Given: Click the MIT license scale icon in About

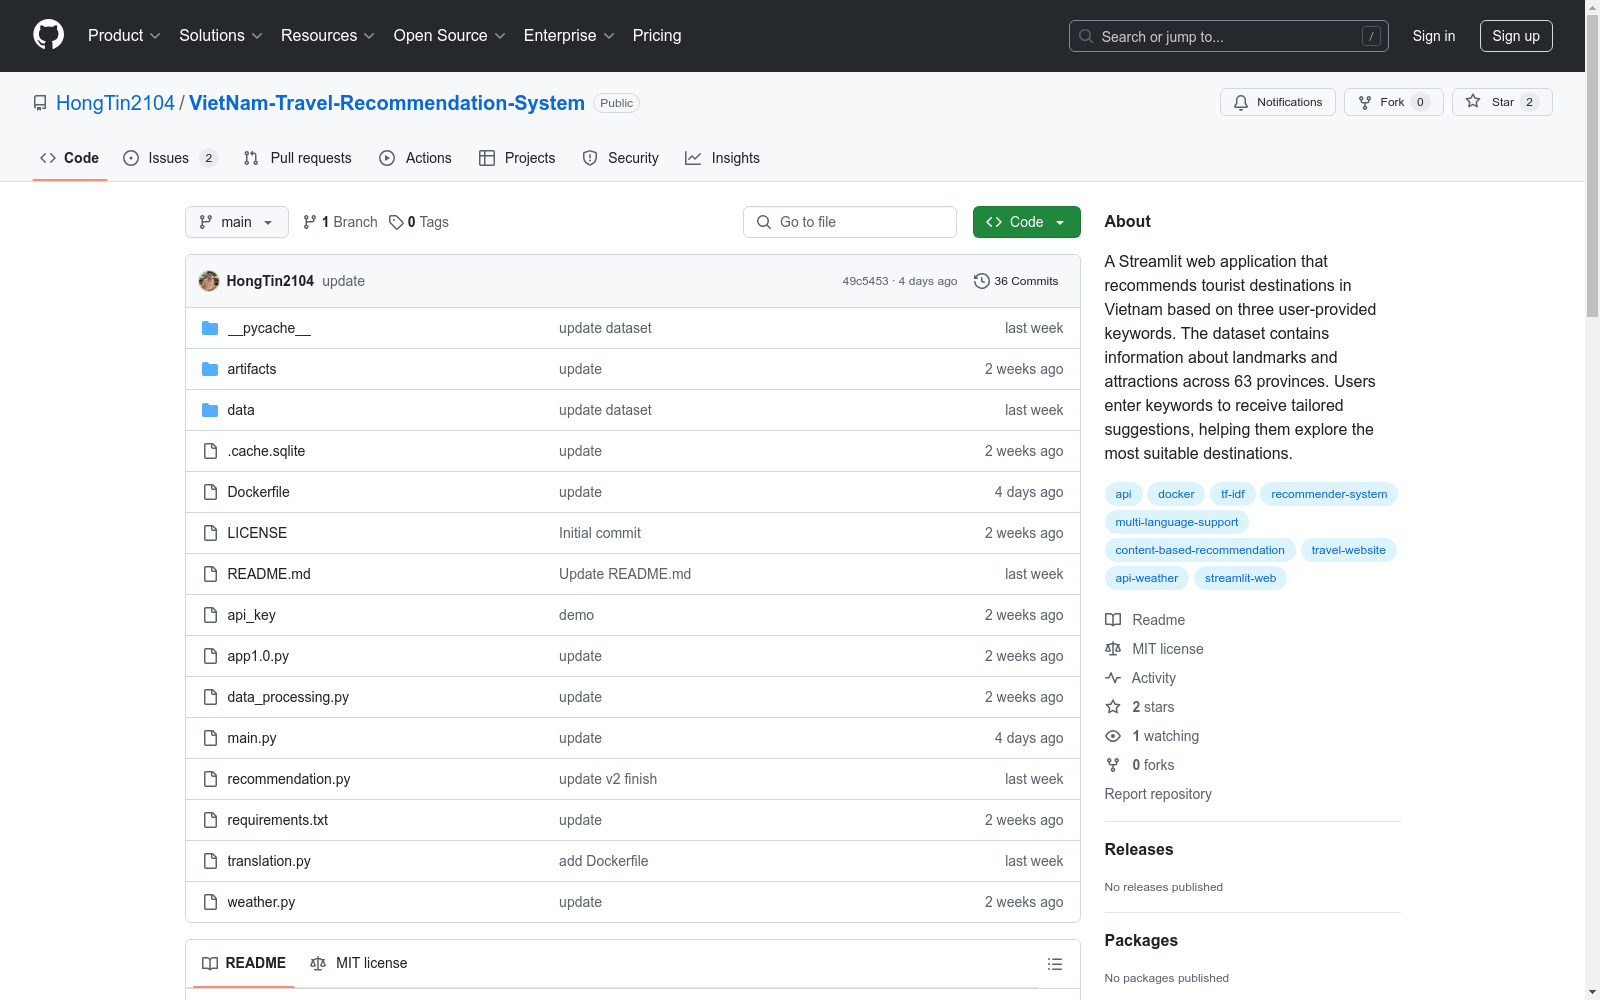Looking at the screenshot, I should tap(1113, 649).
